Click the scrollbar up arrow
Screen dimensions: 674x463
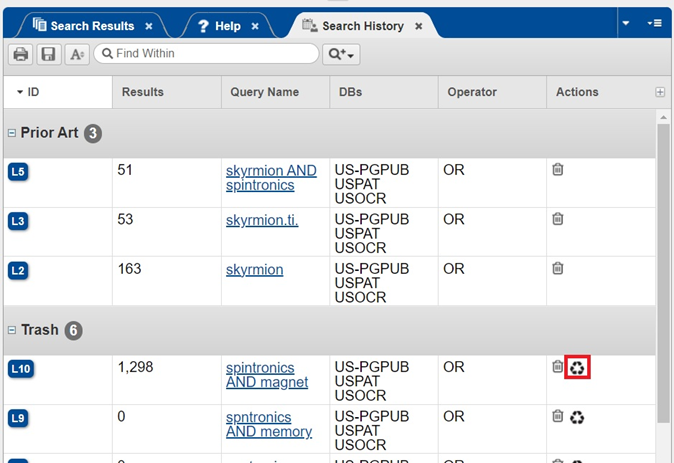(663, 117)
